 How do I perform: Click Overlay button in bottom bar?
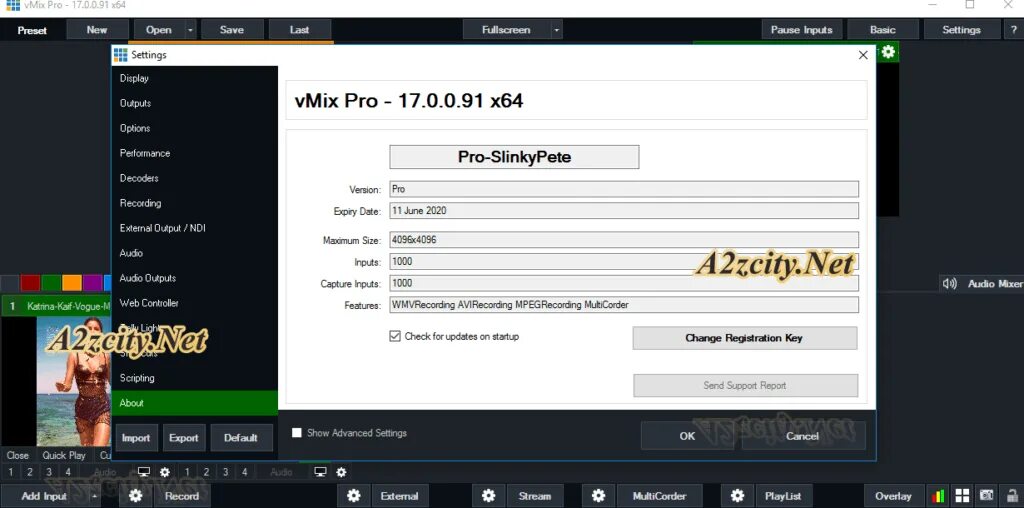[893, 496]
